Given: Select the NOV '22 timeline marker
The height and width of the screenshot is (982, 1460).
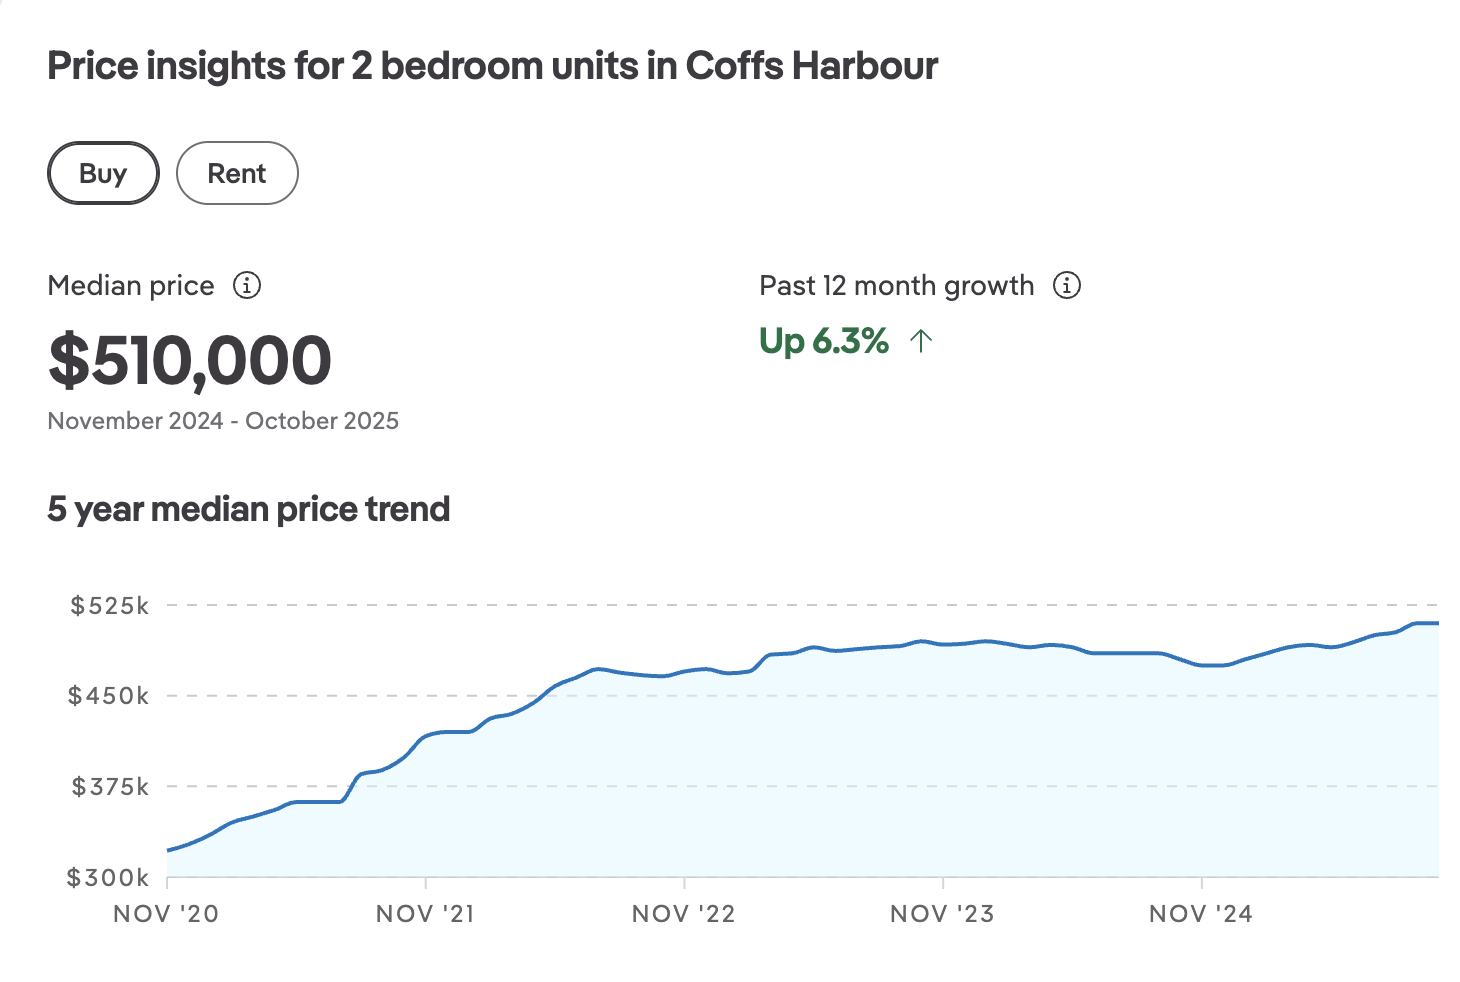Looking at the screenshot, I should pos(684,914).
